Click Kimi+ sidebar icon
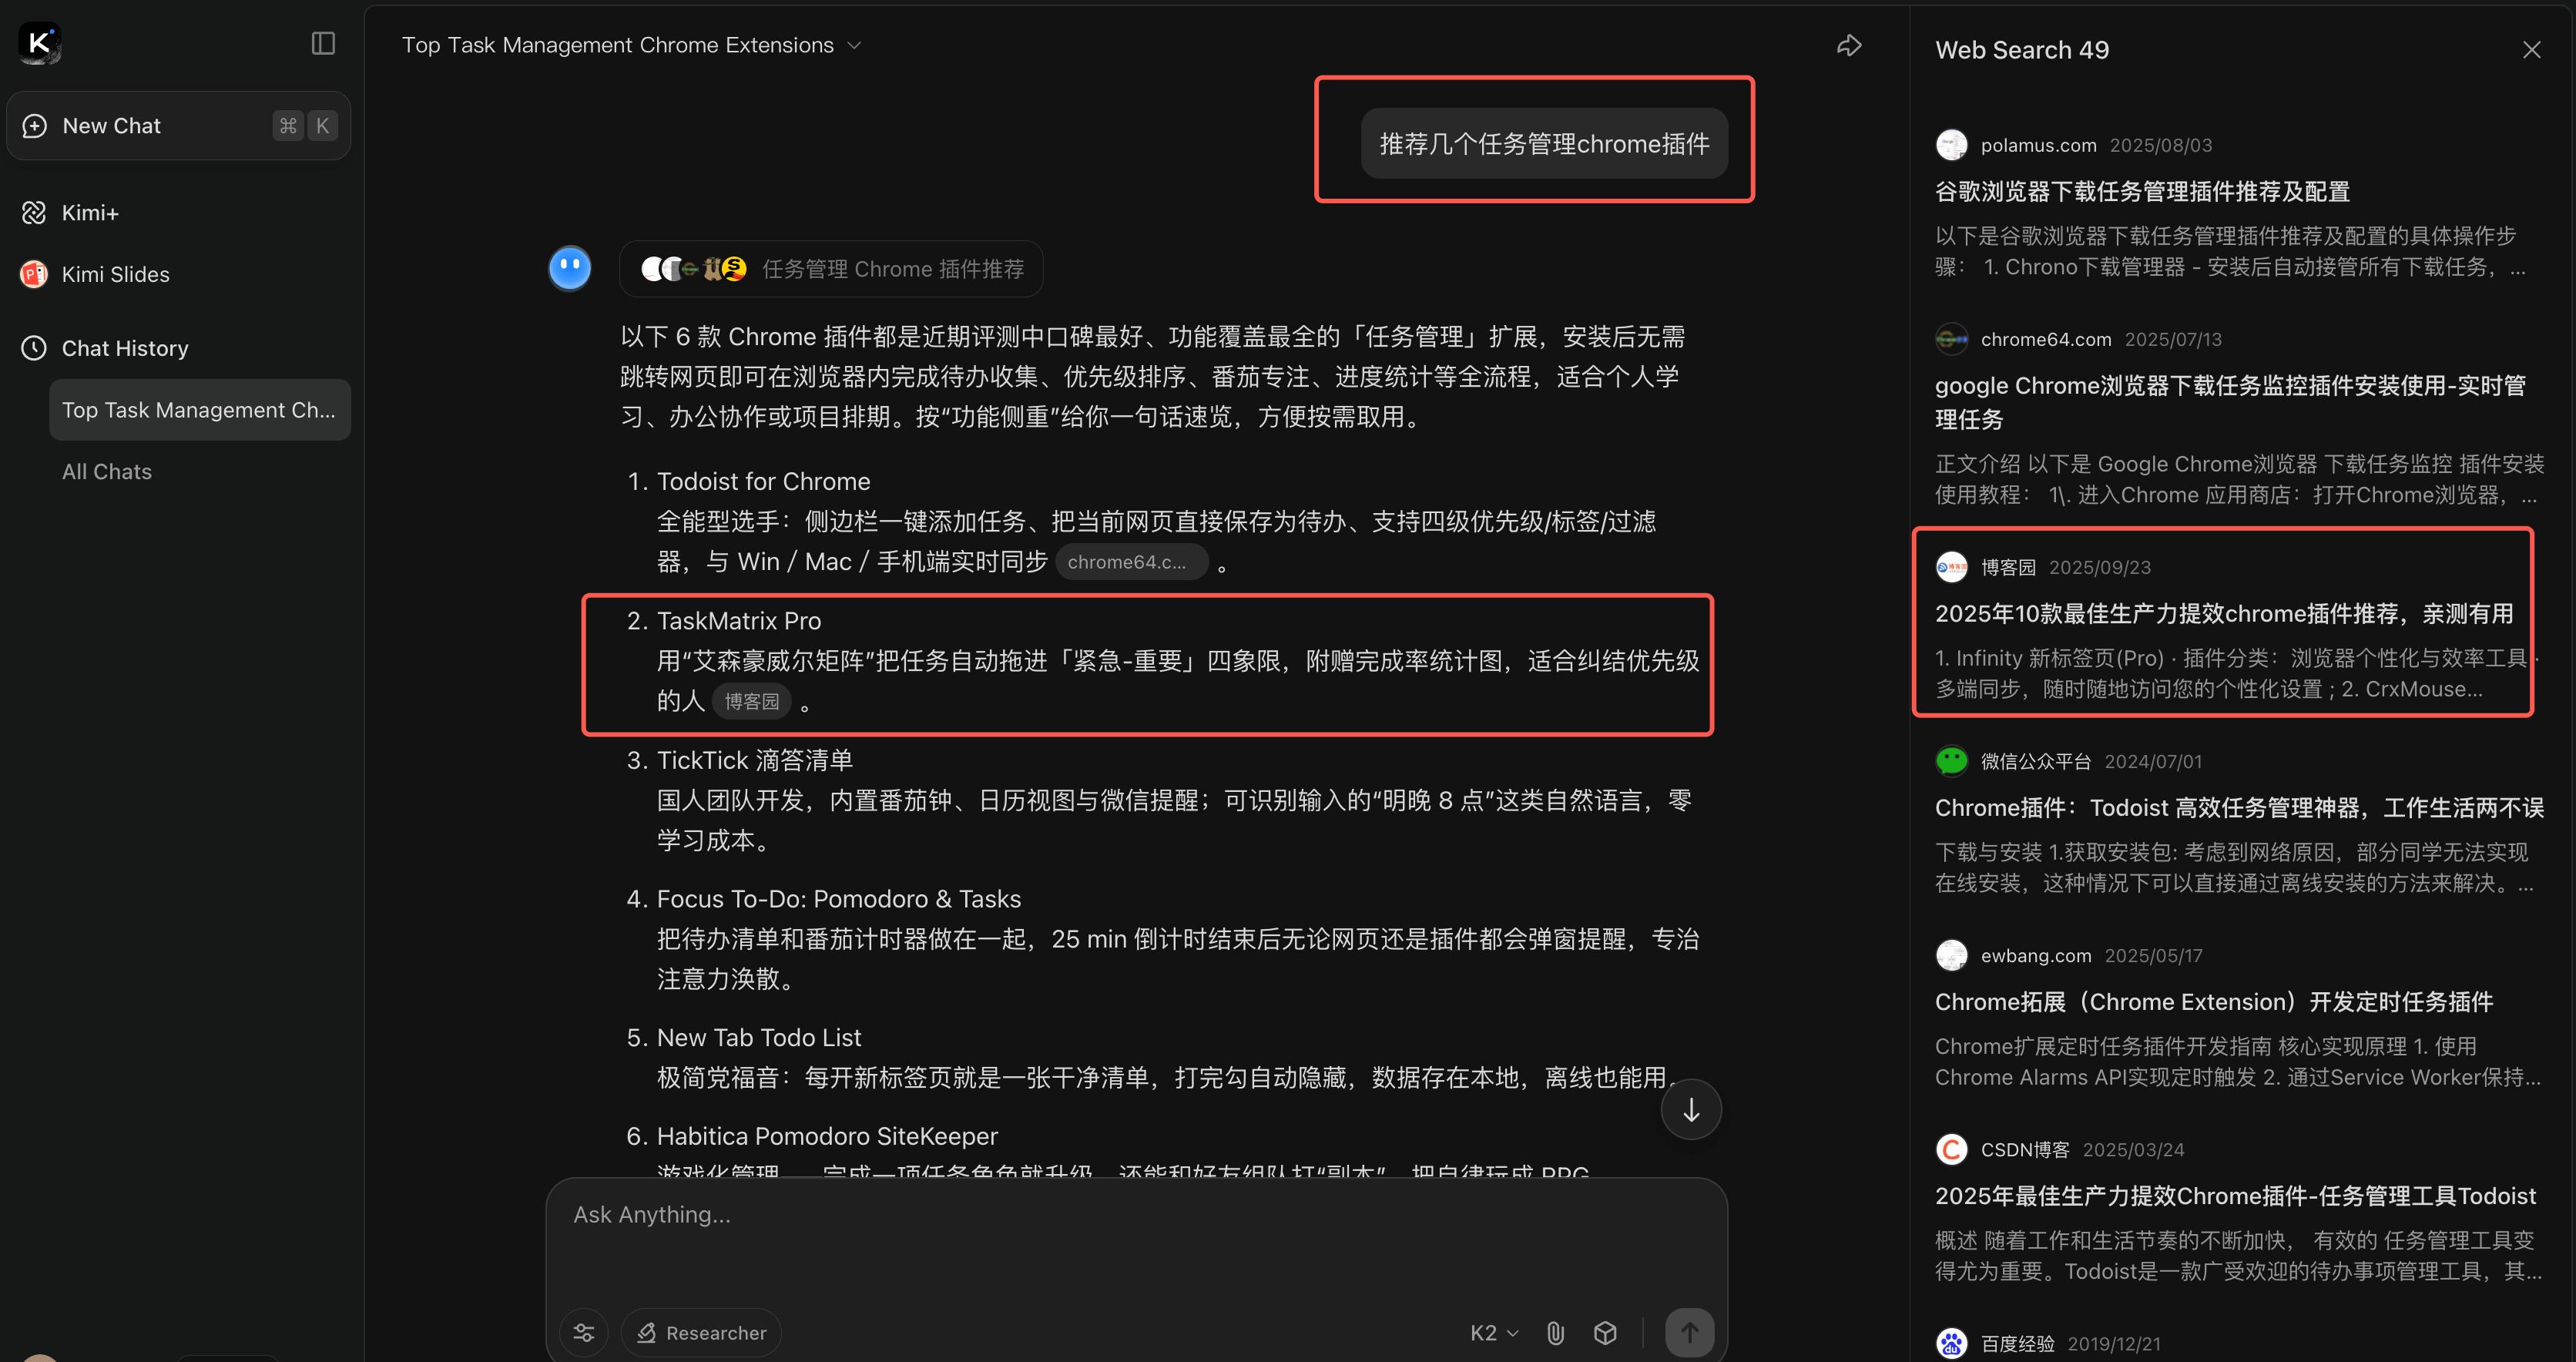 [34, 213]
